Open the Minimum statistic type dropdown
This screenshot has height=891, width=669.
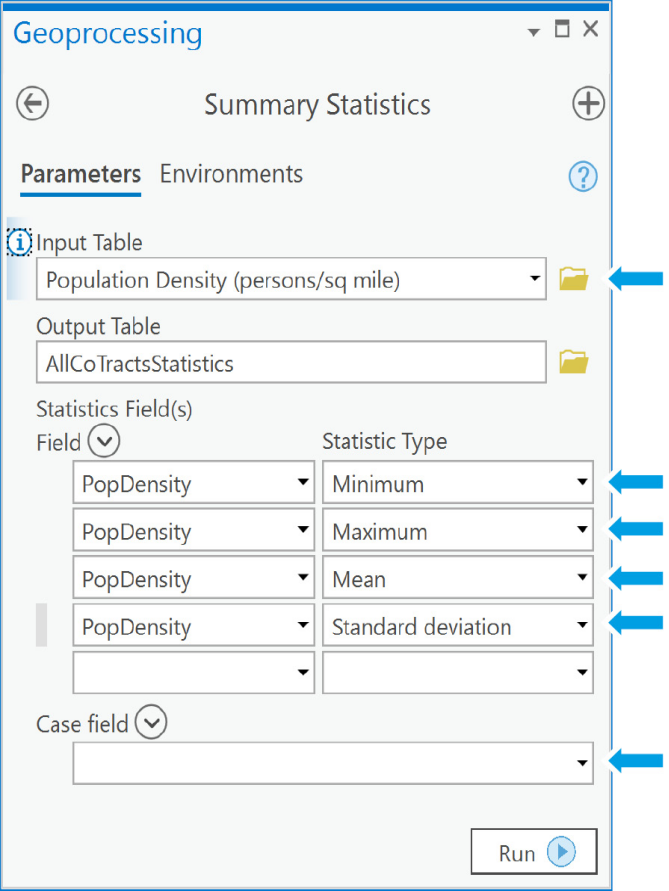pyautogui.click(x=458, y=482)
